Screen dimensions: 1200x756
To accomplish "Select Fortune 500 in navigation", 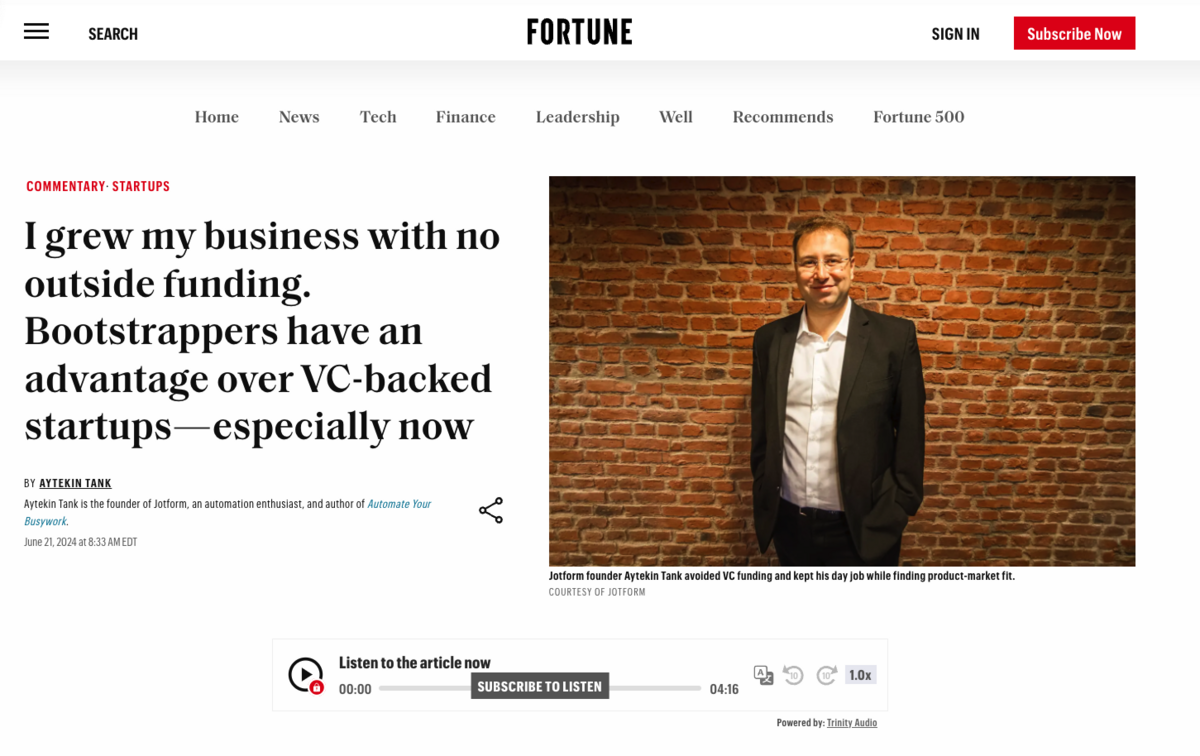I will click(x=918, y=117).
